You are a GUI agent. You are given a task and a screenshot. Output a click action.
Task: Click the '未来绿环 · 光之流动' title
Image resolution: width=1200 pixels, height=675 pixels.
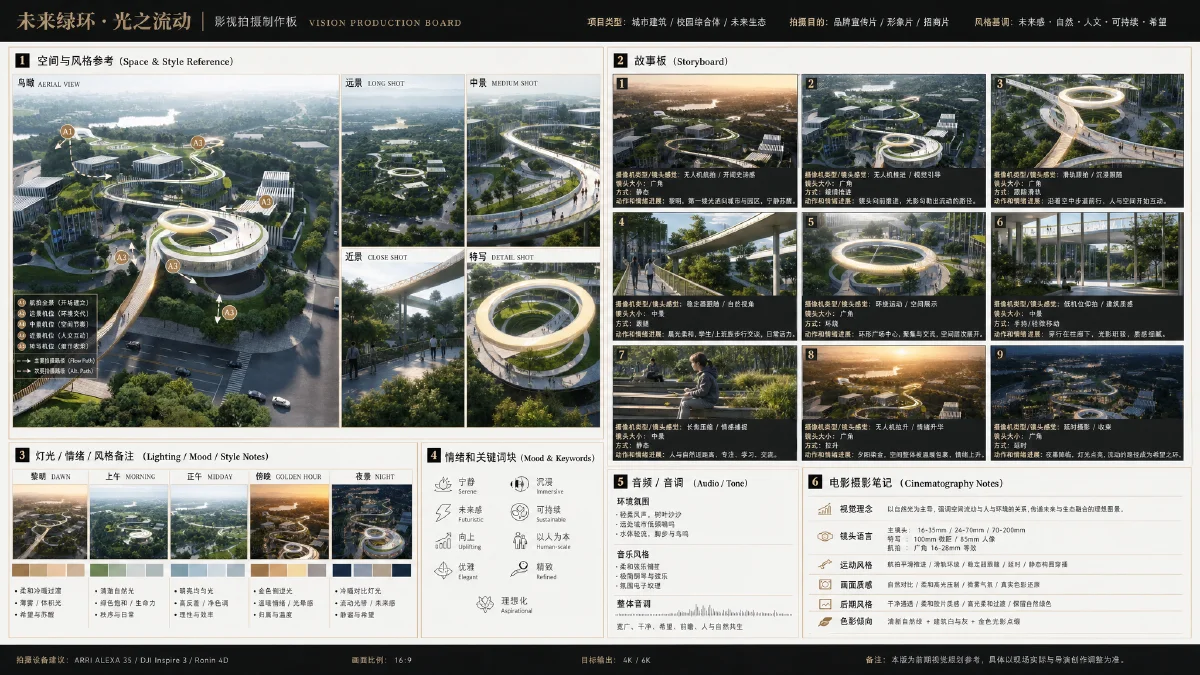pyautogui.click(x=104, y=21)
